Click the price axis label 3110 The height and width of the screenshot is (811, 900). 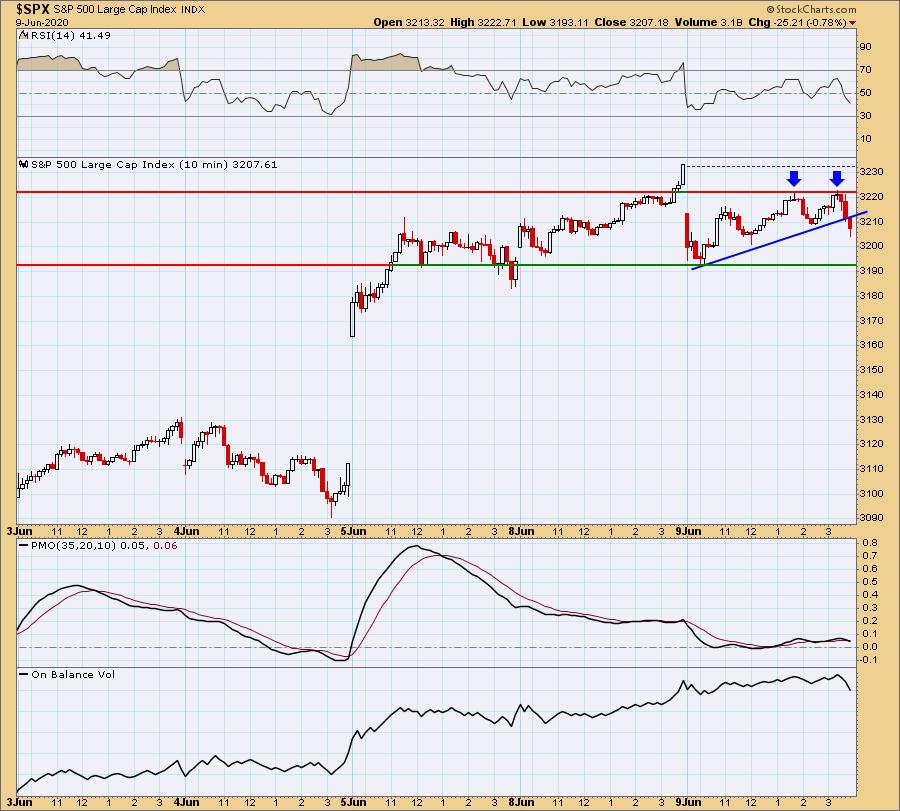(x=871, y=468)
